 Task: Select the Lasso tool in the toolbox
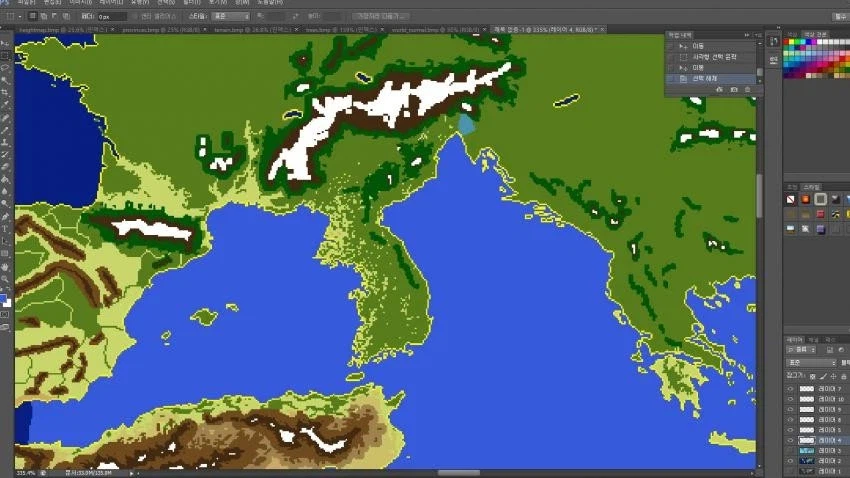(x=6, y=68)
